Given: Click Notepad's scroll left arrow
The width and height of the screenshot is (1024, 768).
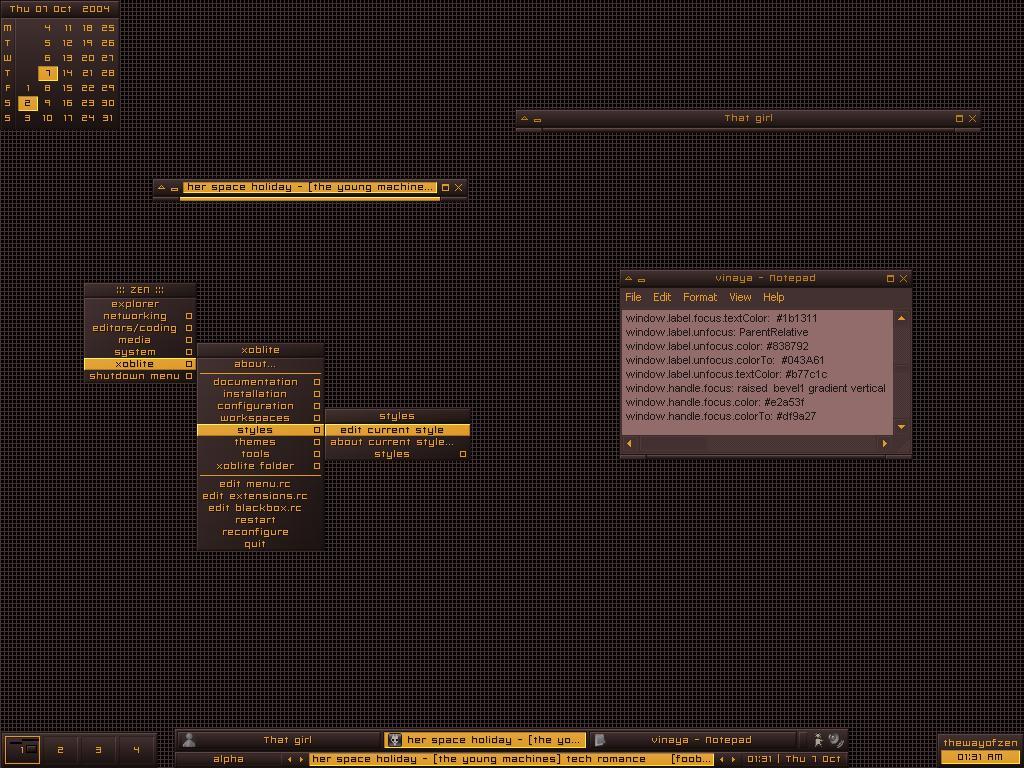Looking at the screenshot, I should click(630, 443).
